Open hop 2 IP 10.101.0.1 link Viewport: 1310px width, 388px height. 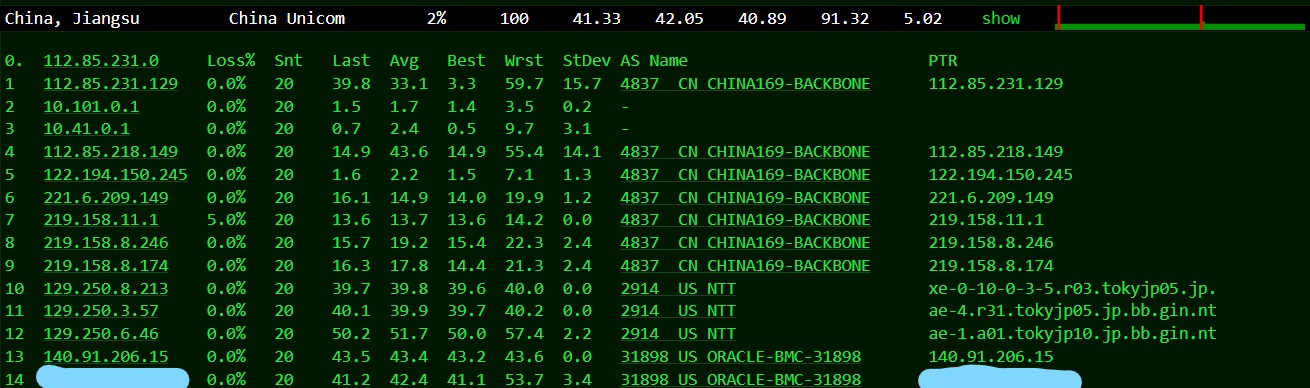tap(91, 106)
